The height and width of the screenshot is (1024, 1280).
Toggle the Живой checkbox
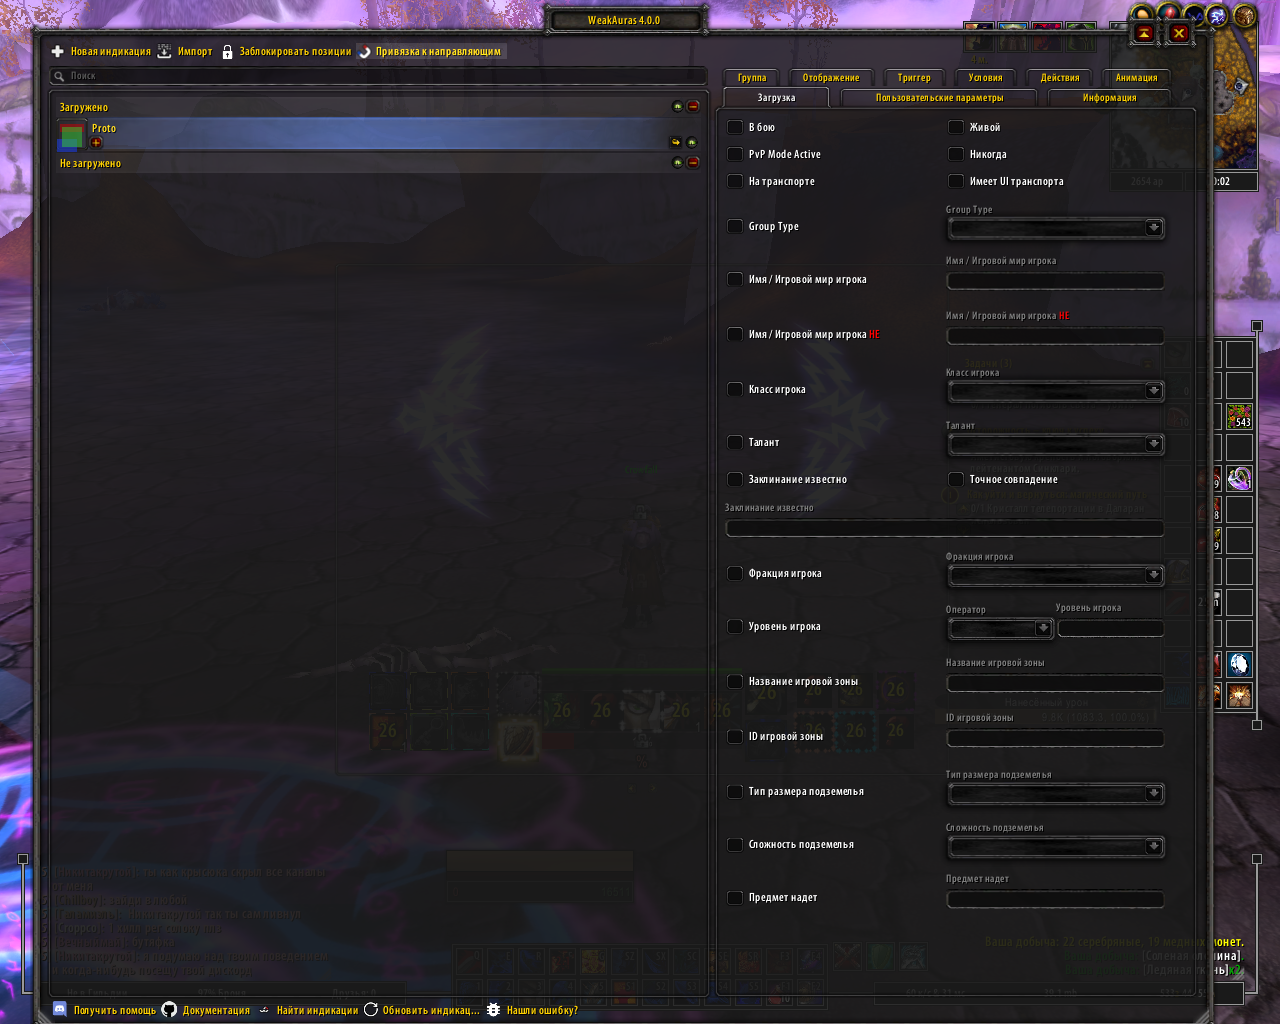click(956, 127)
